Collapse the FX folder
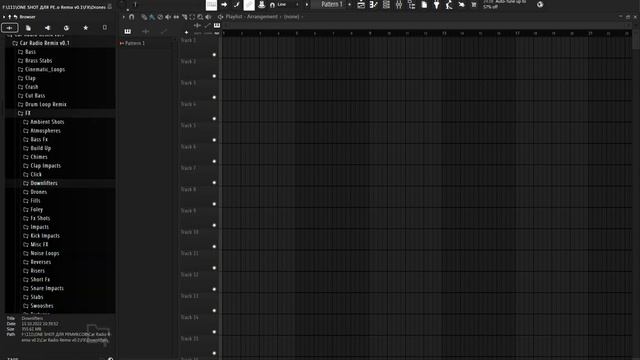 (x=24, y=113)
